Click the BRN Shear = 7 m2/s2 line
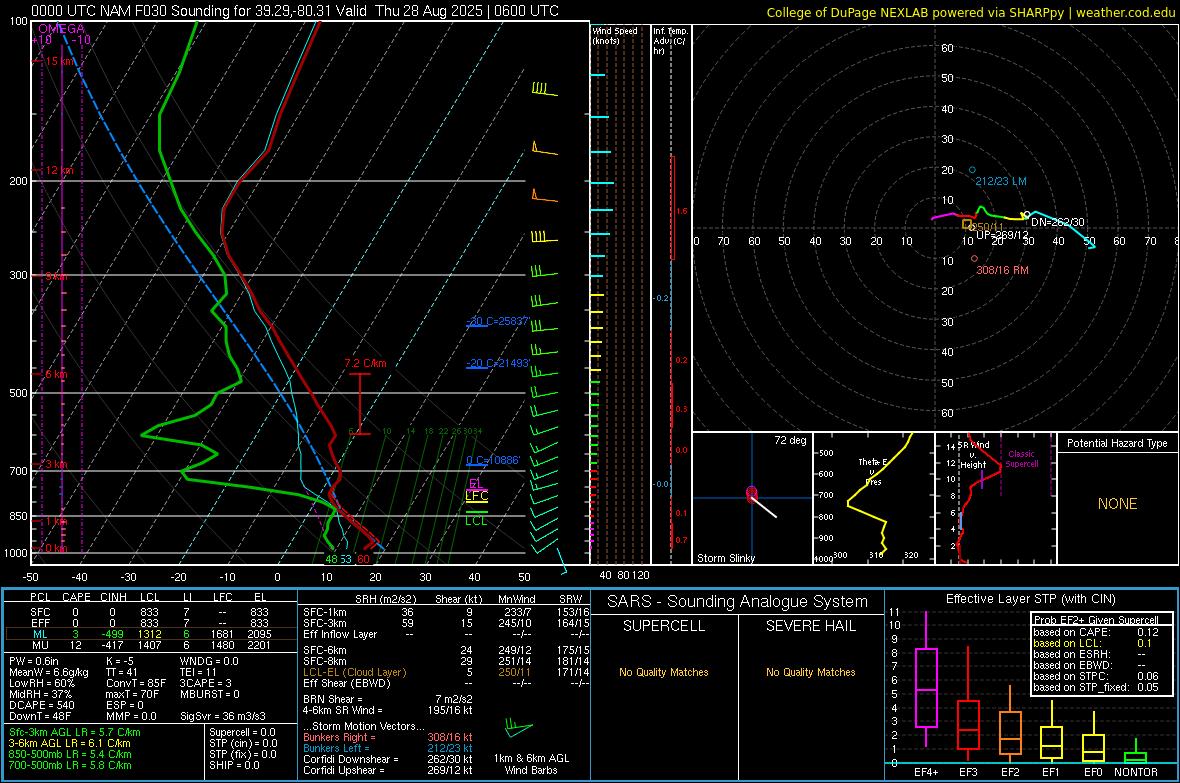The height and width of the screenshot is (783, 1180). coord(388,699)
